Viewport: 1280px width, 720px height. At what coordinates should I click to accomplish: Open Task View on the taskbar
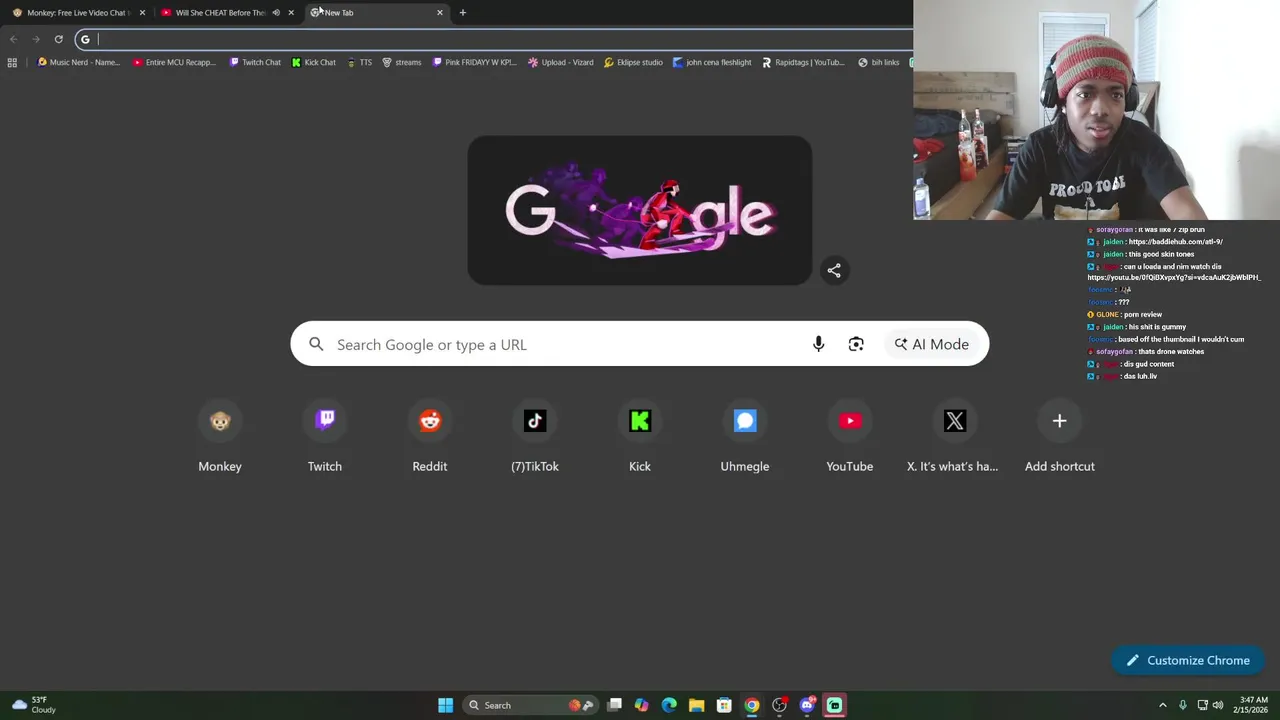[x=615, y=705]
